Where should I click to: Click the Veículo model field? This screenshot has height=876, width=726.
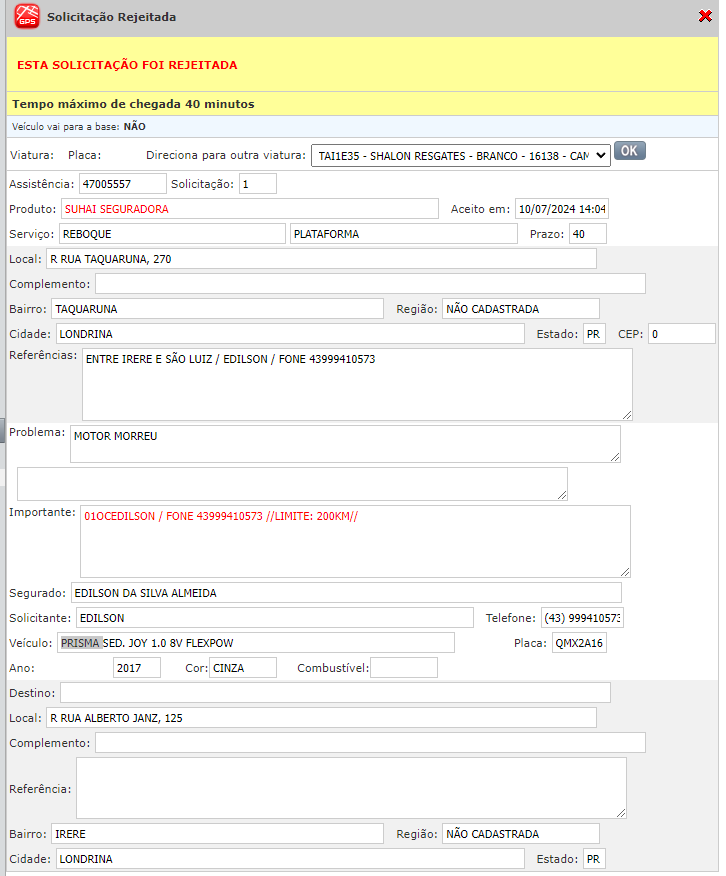[x=255, y=642]
